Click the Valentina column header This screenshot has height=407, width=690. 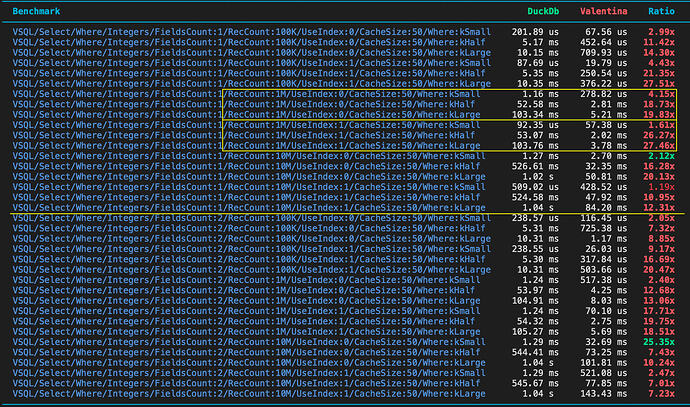[x=603, y=11]
